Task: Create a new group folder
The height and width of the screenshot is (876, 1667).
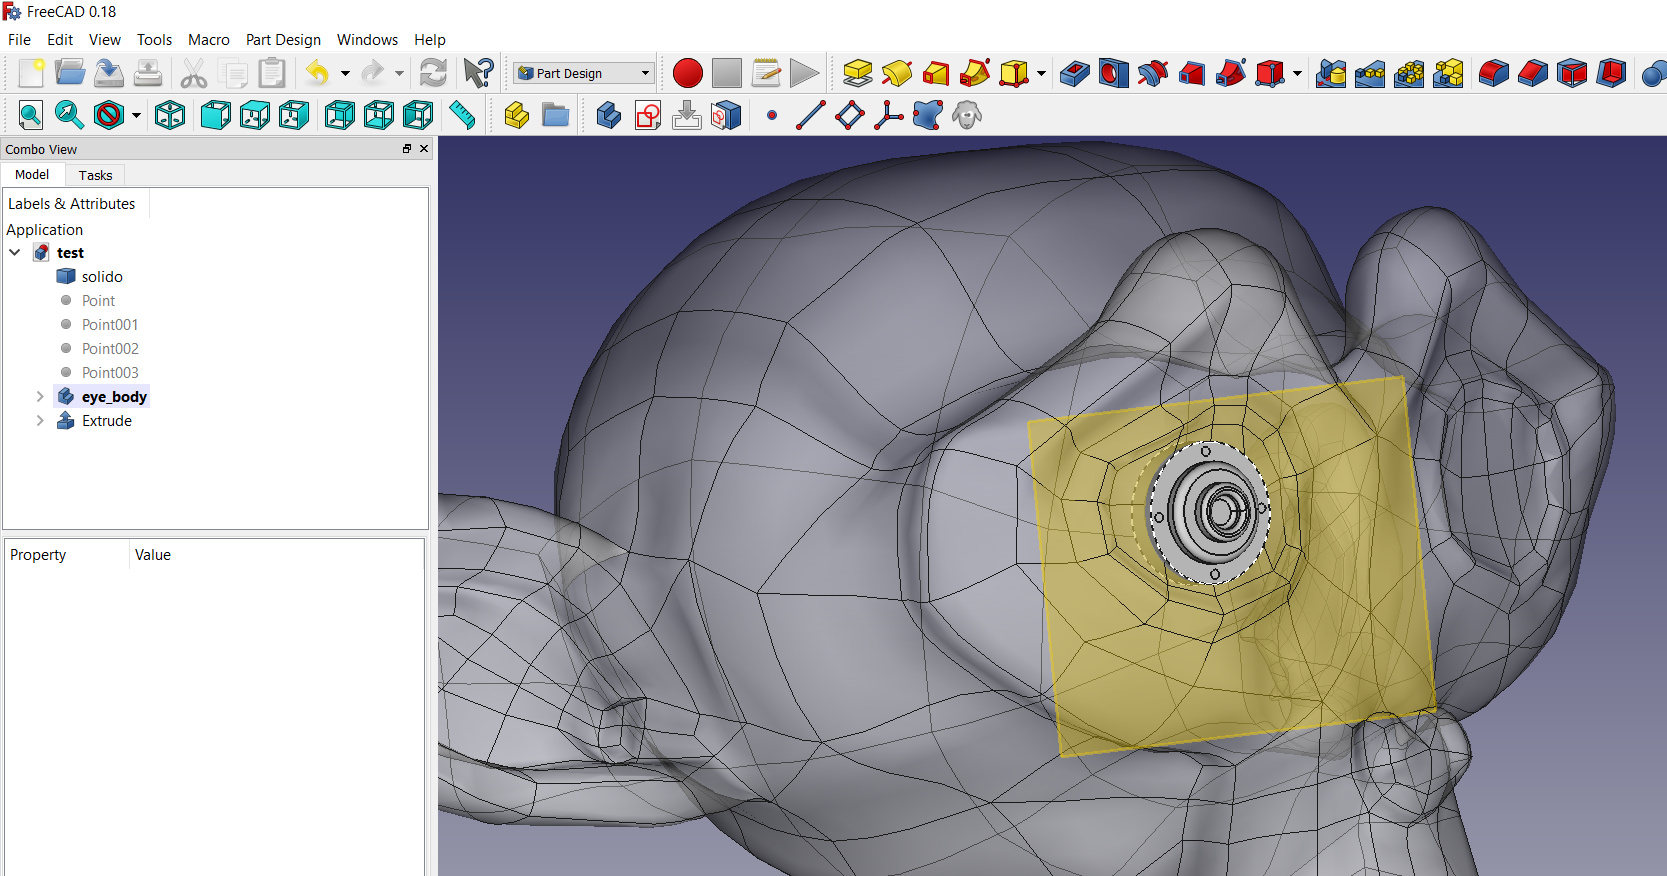Action: coord(556,115)
